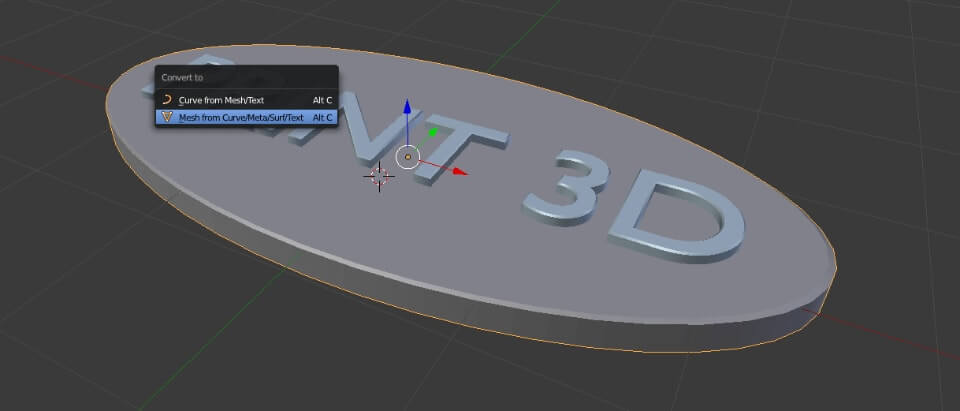960x411 pixels.
Task: Click the curve icon beside Curve from Mesh/Text
Action: pyautogui.click(x=167, y=100)
